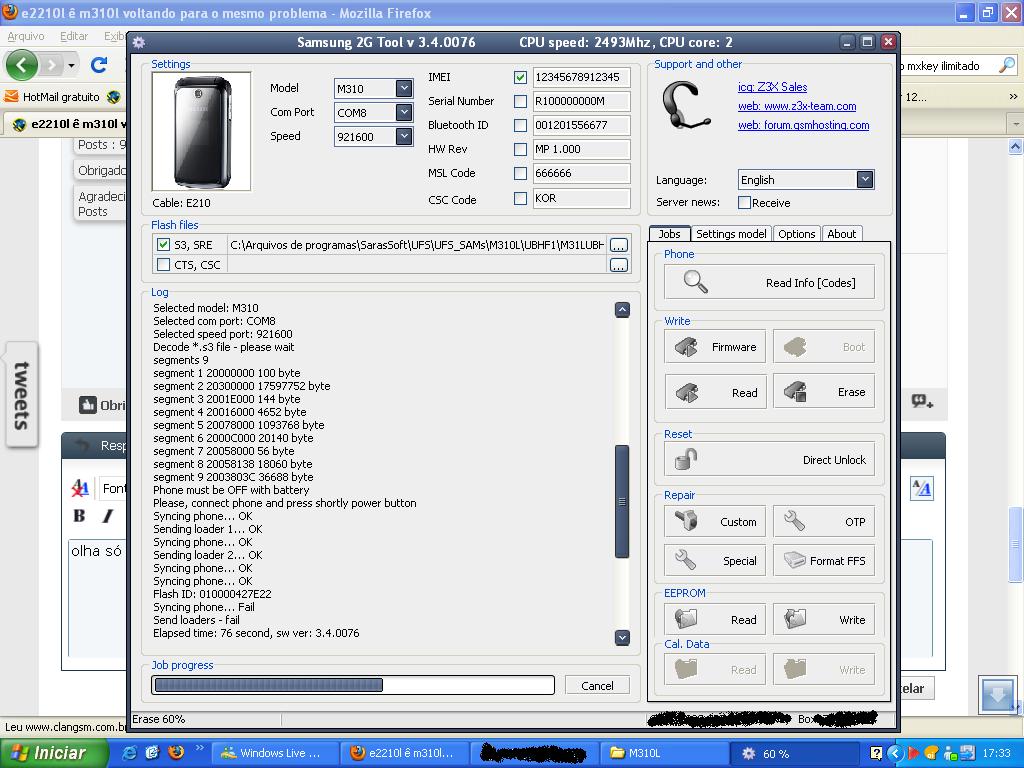The width and height of the screenshot is (1024, 768).
Task: Click the Format FFS button
Action: click(824, 560)
